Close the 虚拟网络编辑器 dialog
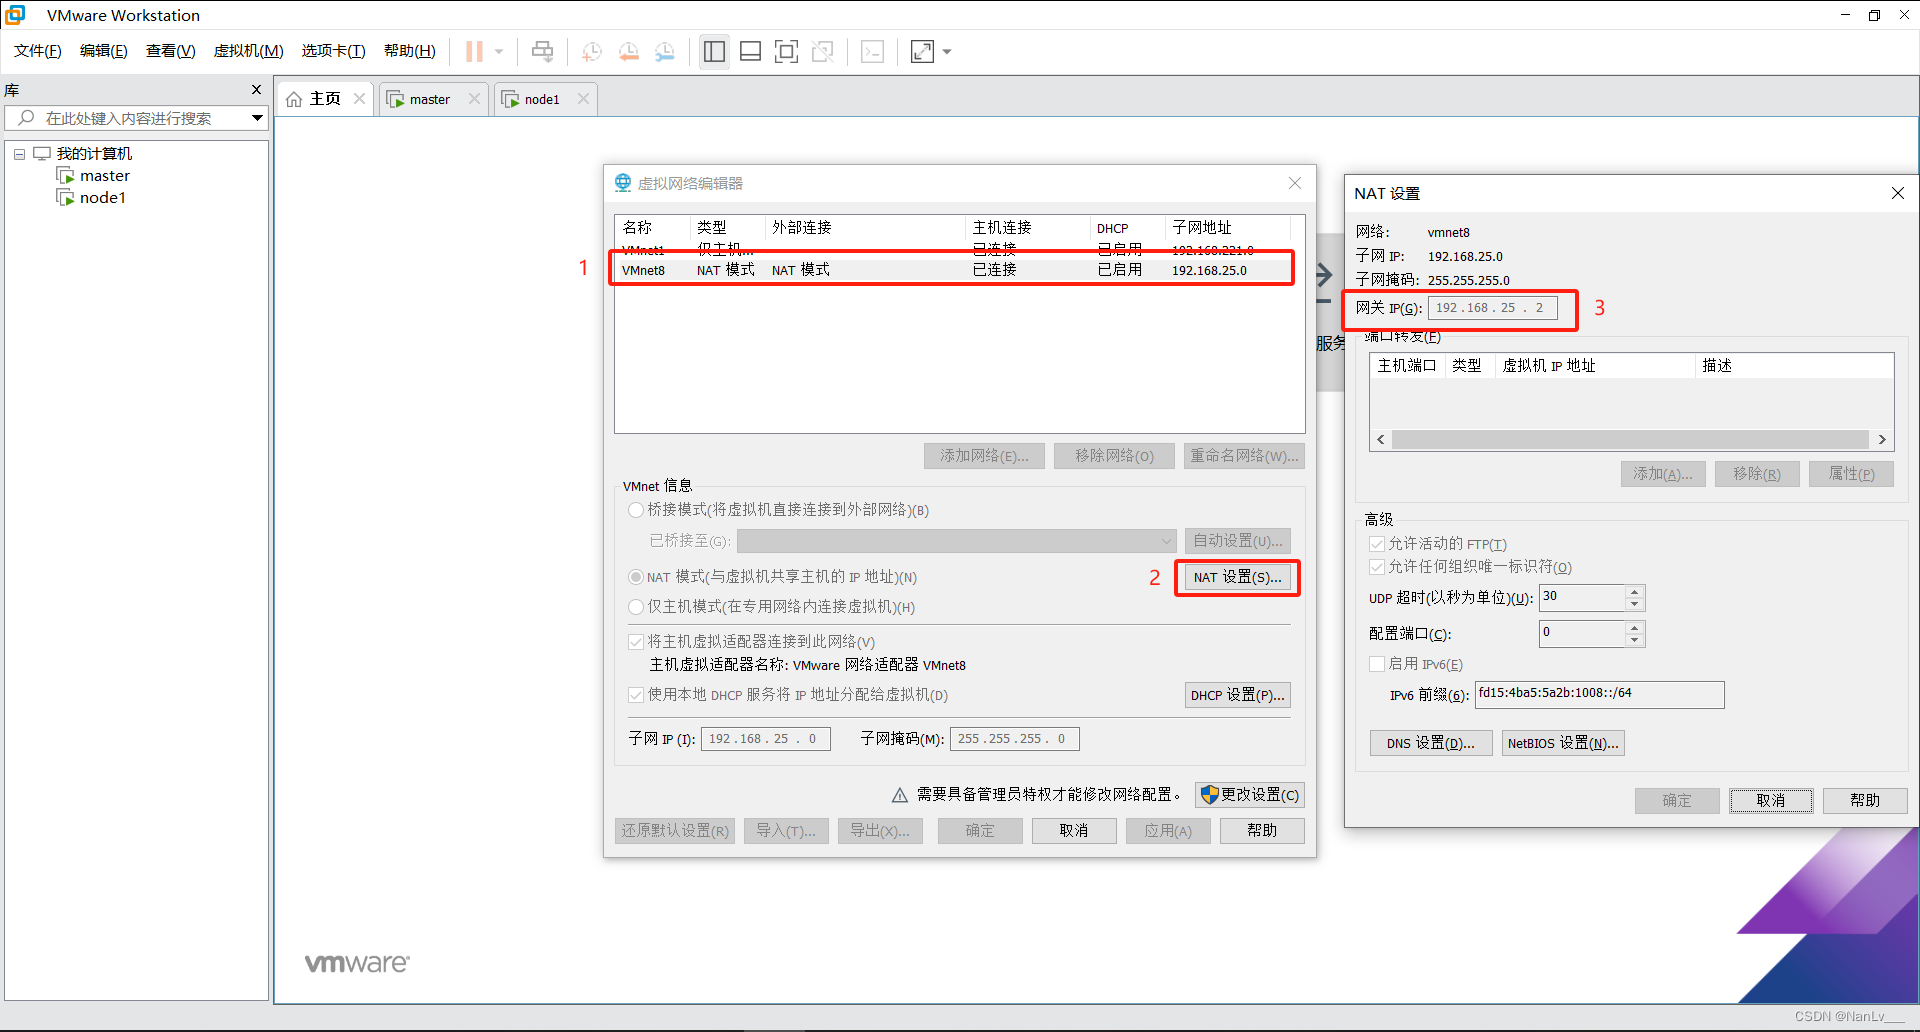1920x1032 pixels. 1295,183
